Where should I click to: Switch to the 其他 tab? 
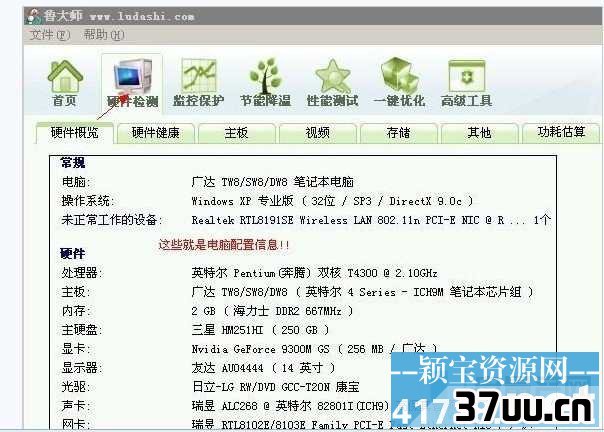coord(479,133)
